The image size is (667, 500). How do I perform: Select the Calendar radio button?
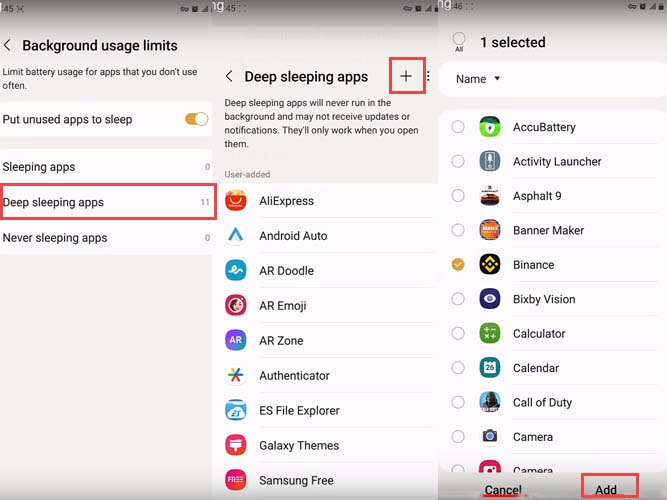point(458,368)
